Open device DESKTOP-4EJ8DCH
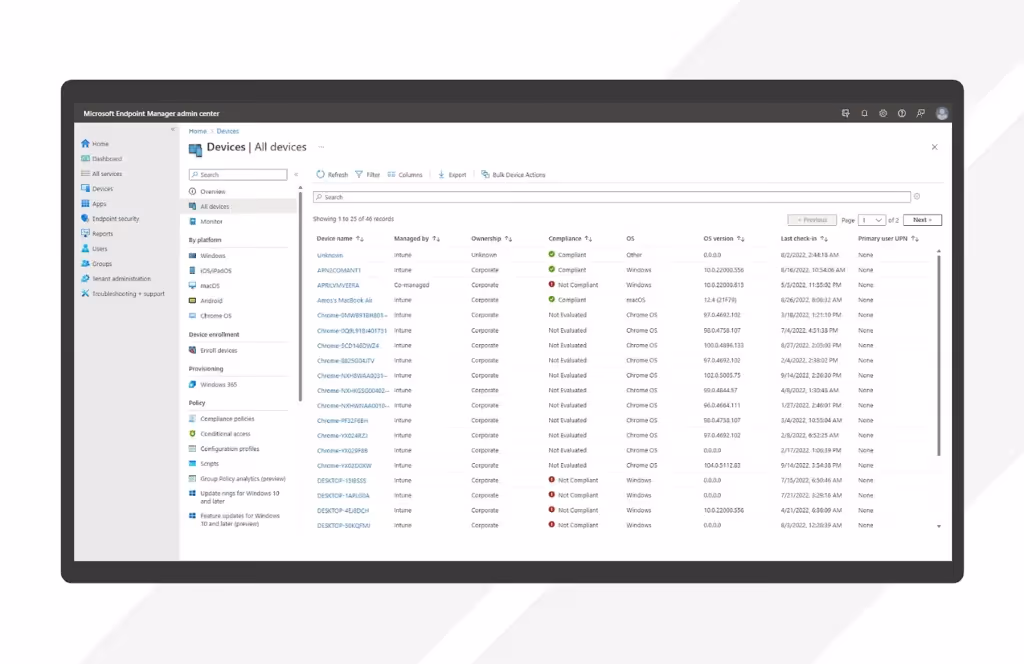 coord(343,511)
